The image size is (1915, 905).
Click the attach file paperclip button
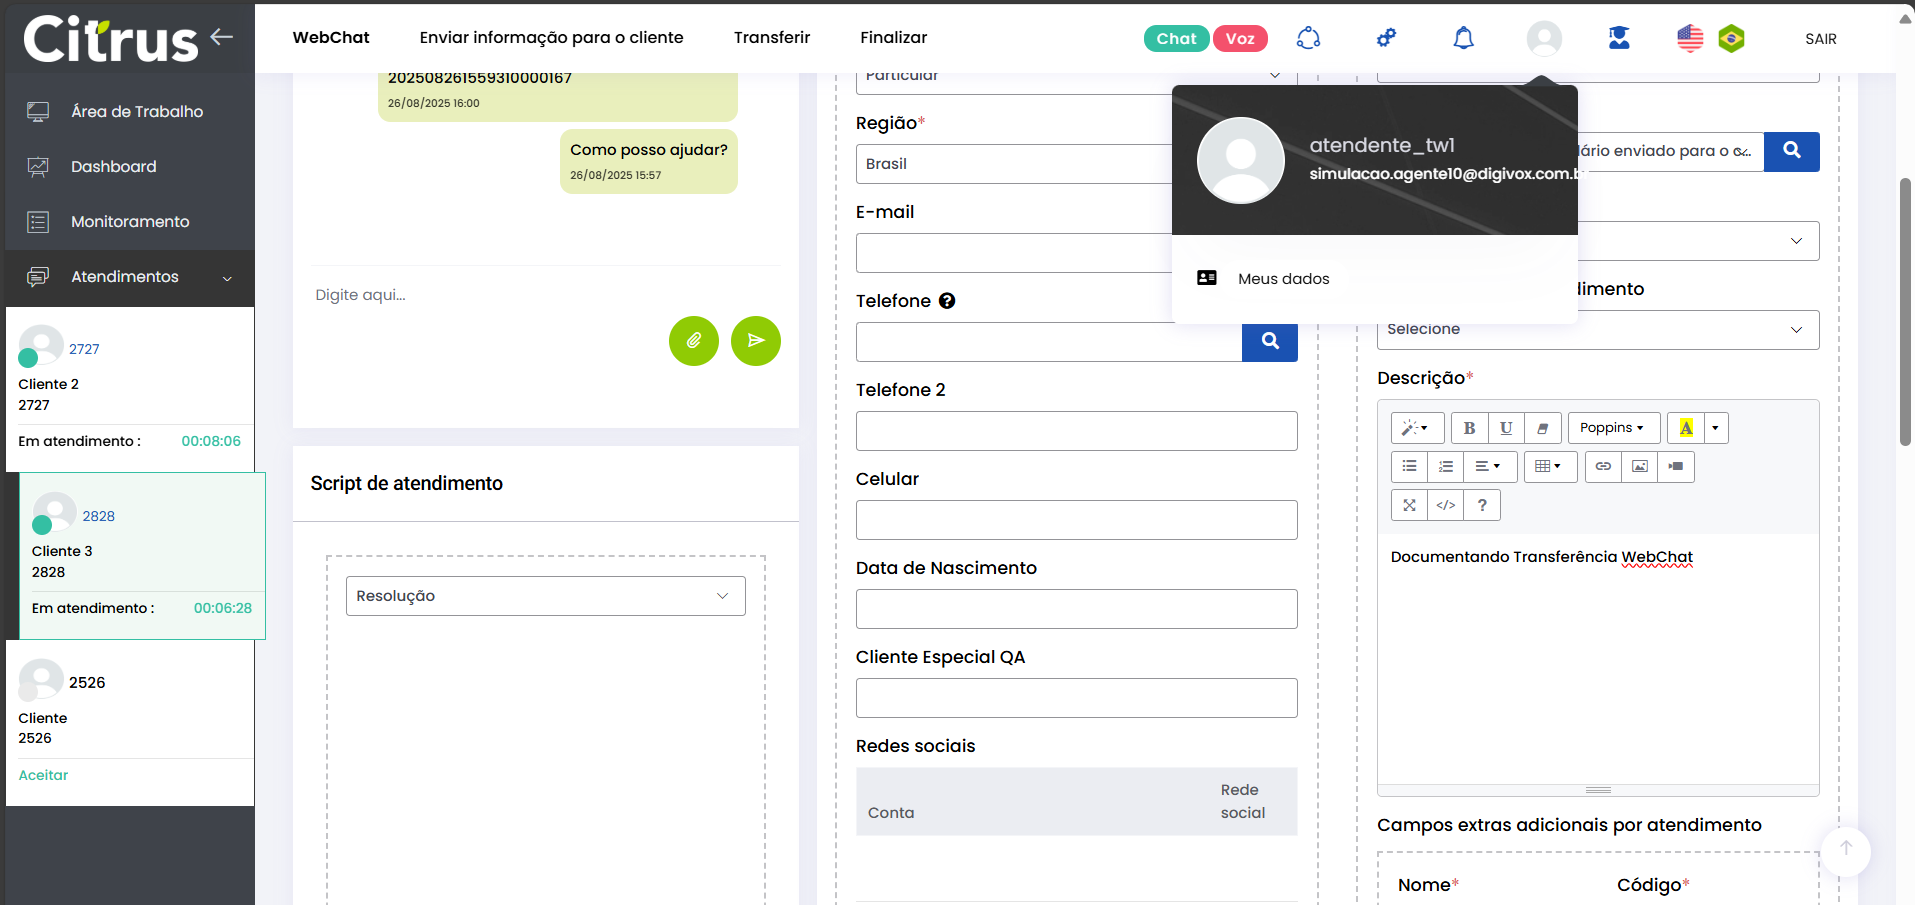[x=693, y=341]
